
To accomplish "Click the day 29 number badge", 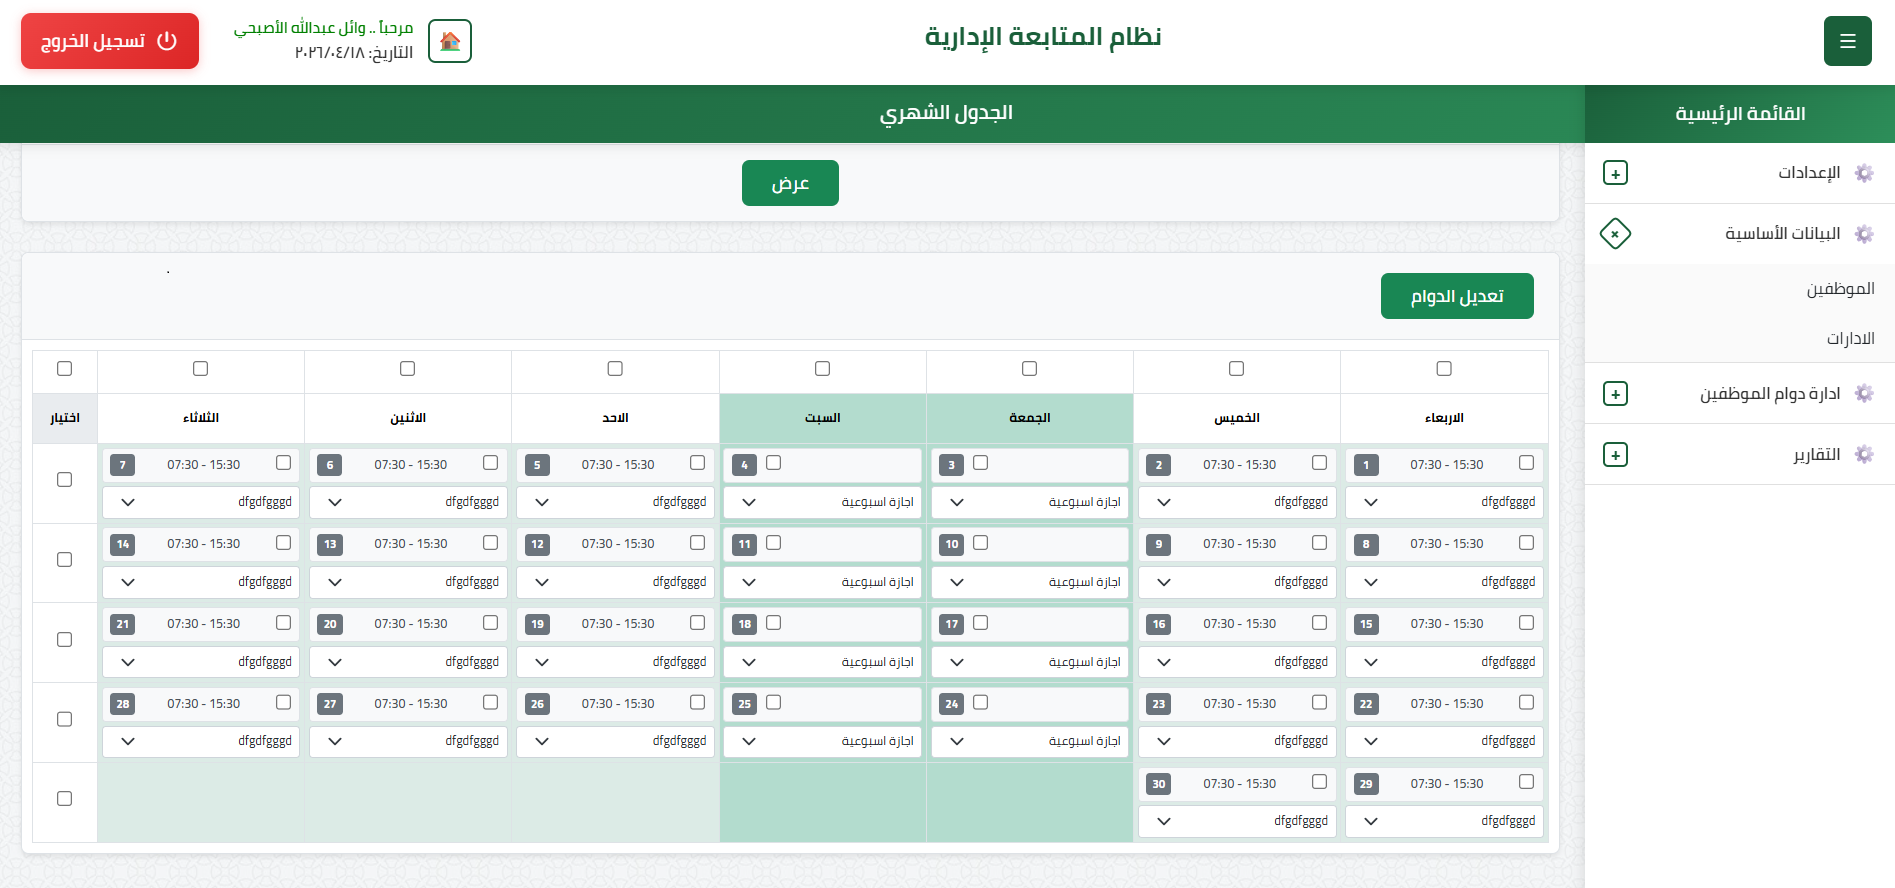I will (x=1366, y=784).
